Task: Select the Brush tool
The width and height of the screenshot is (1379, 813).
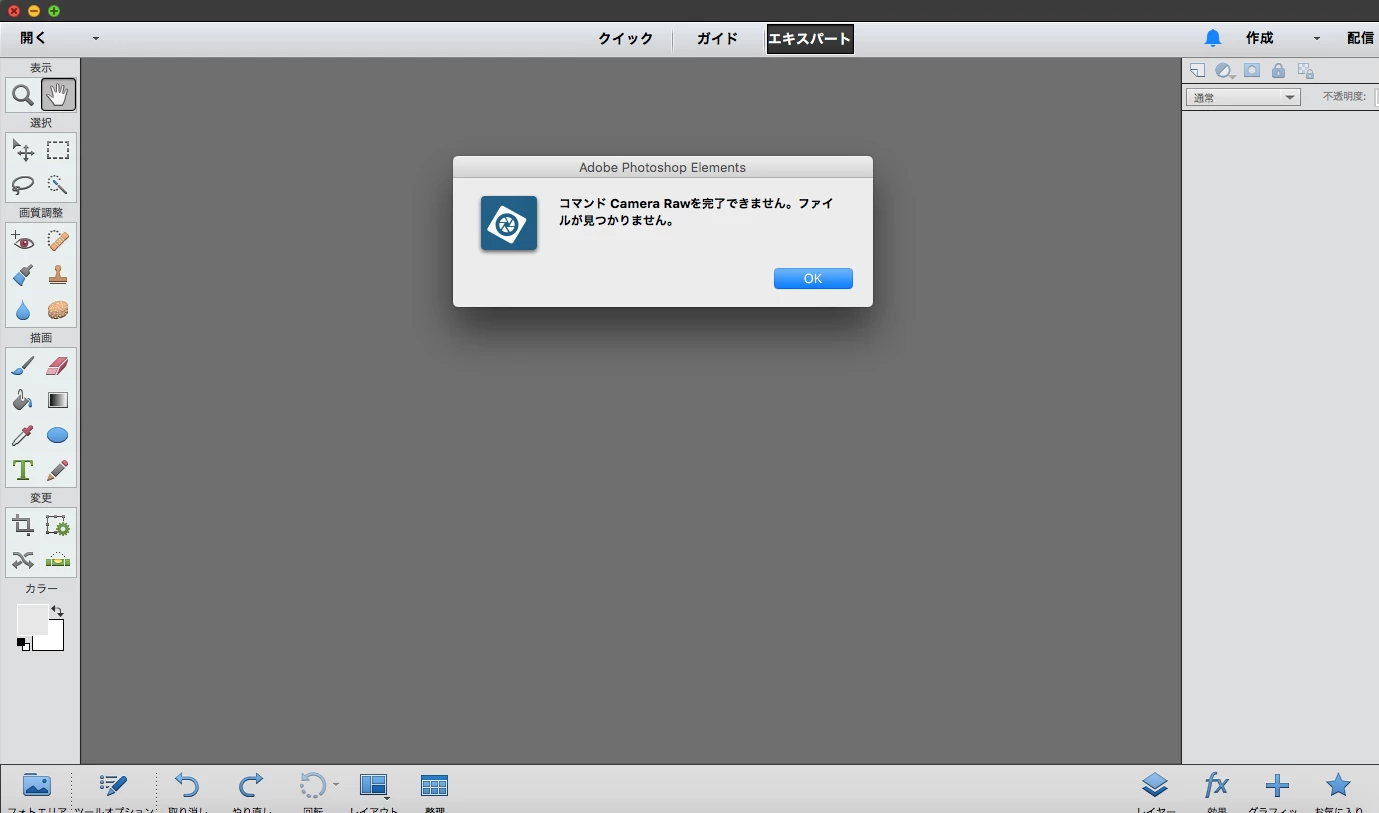Action: click(x=22, y=366)
